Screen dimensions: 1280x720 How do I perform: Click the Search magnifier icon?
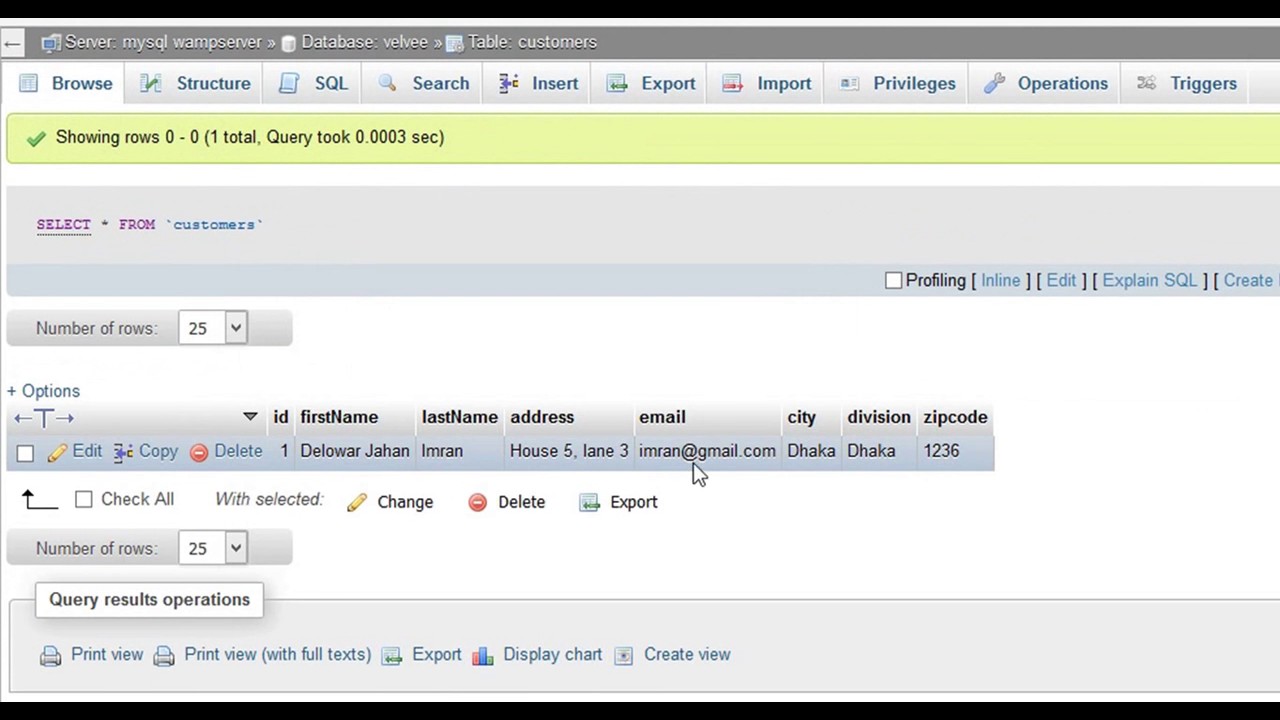(x=387, y=83)
